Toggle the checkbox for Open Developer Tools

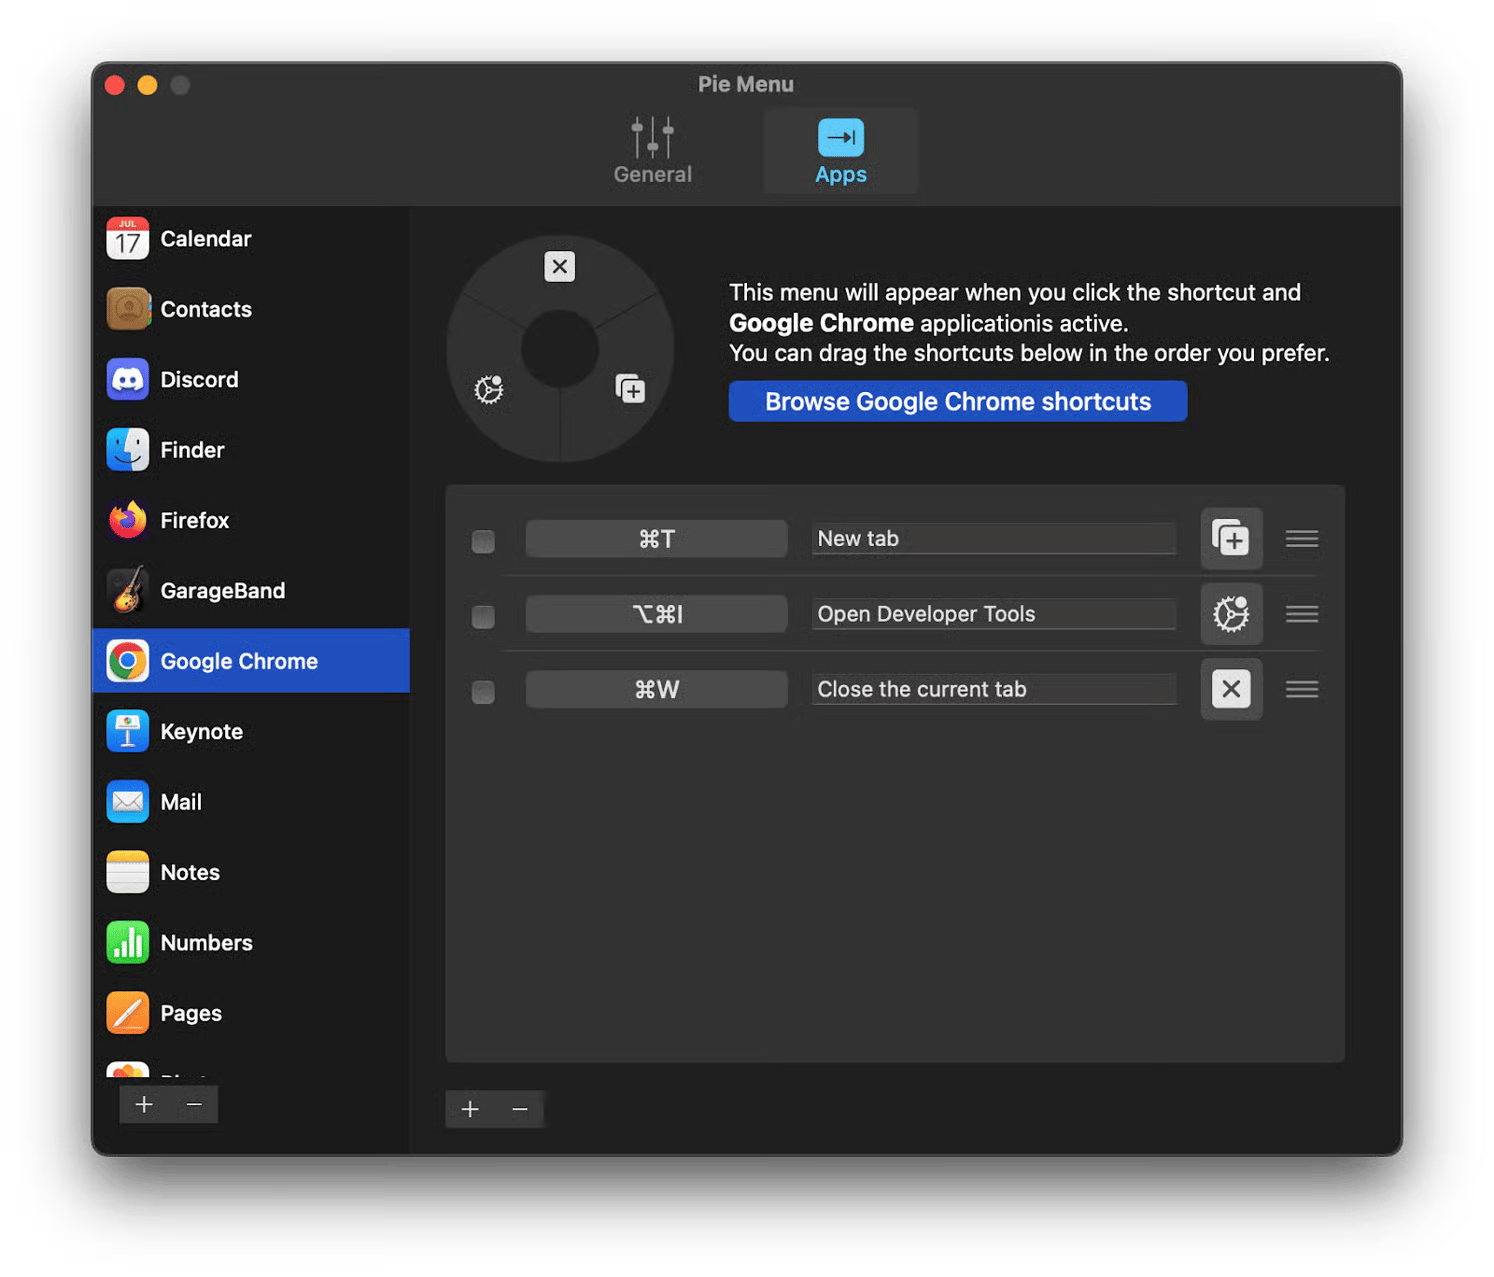[483, 616]
